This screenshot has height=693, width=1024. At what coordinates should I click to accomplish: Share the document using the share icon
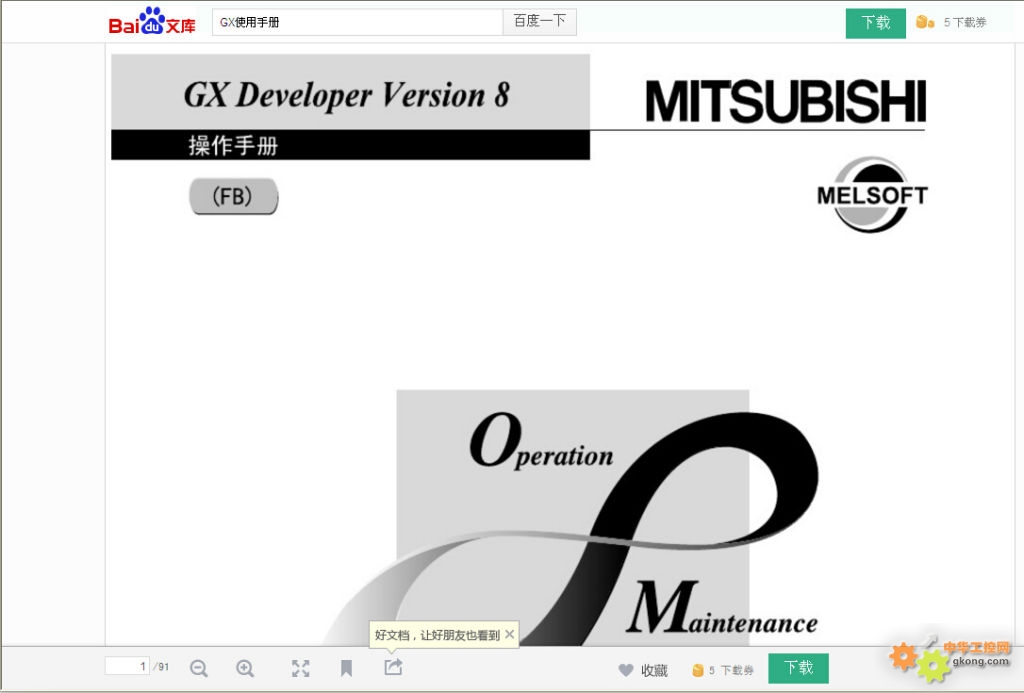point(393,667)
